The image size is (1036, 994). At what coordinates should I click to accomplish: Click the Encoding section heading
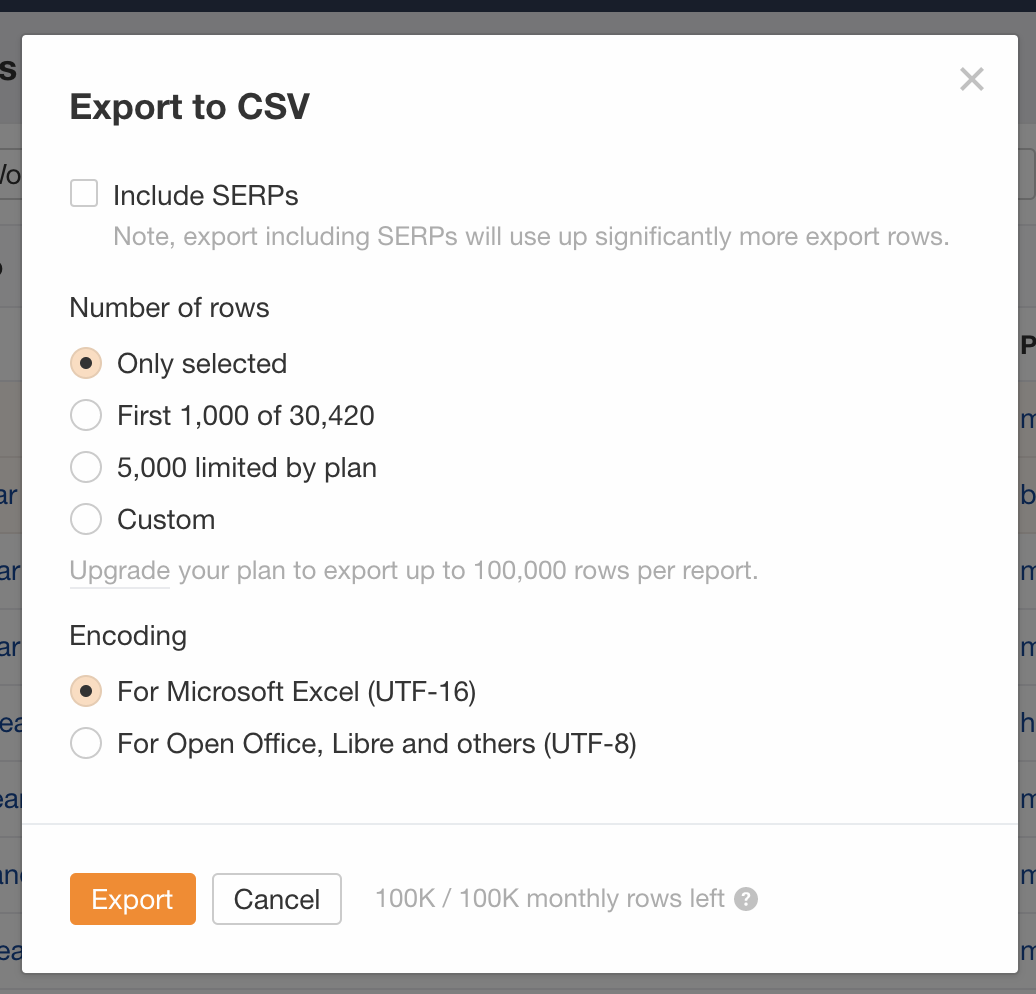128,636
